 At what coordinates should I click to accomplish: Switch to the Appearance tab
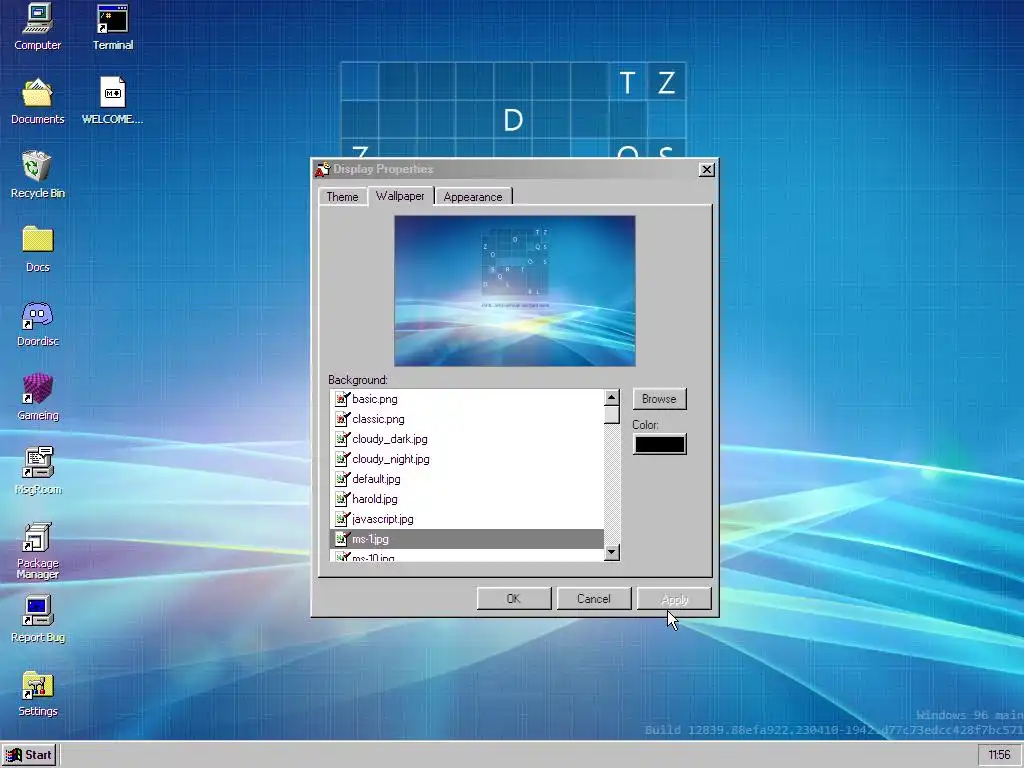pyautogui.click(x=473, y=197)
